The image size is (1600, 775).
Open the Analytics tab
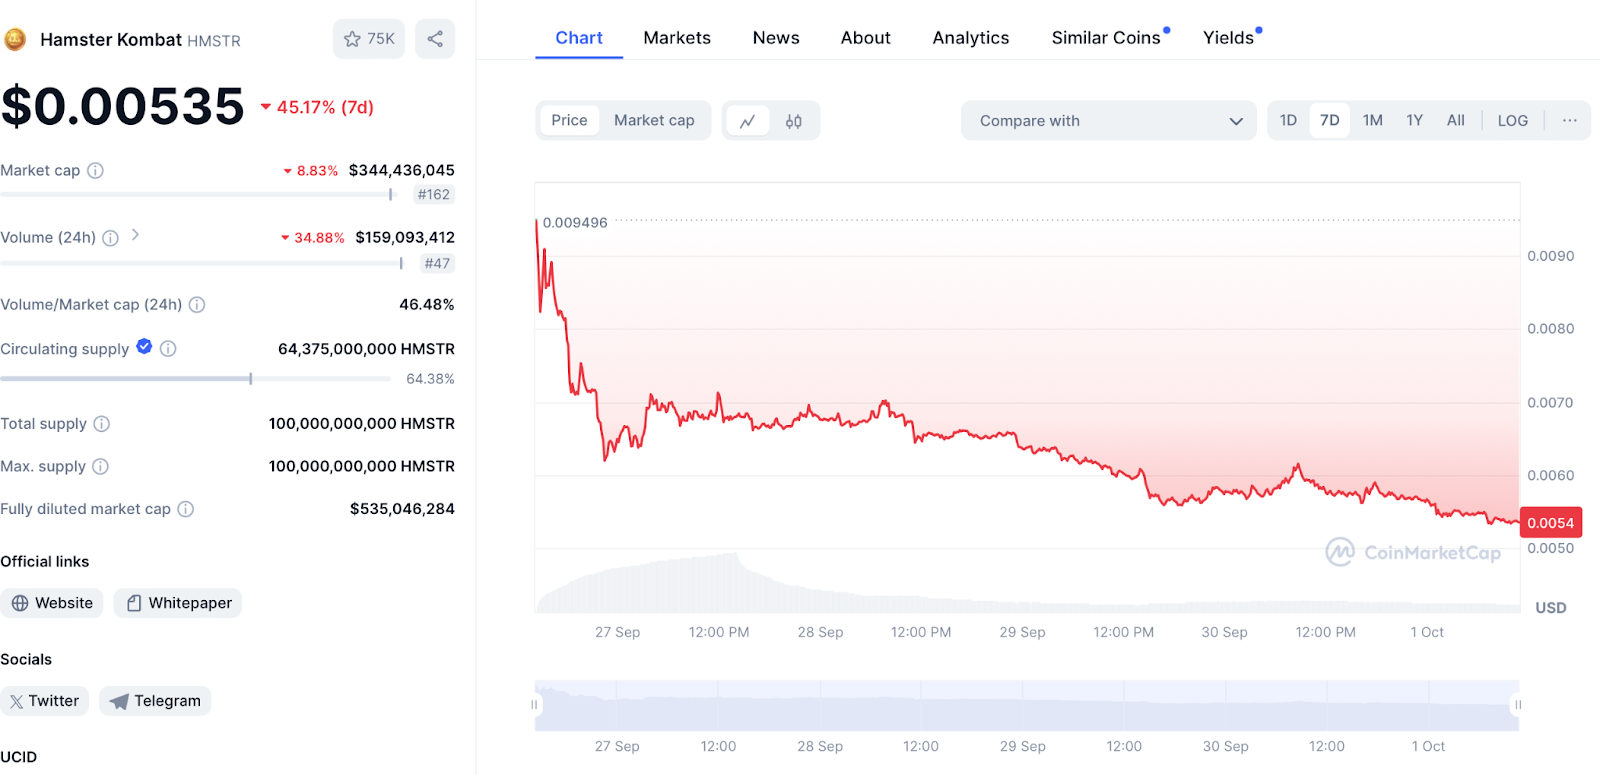[x=971, y=38]
